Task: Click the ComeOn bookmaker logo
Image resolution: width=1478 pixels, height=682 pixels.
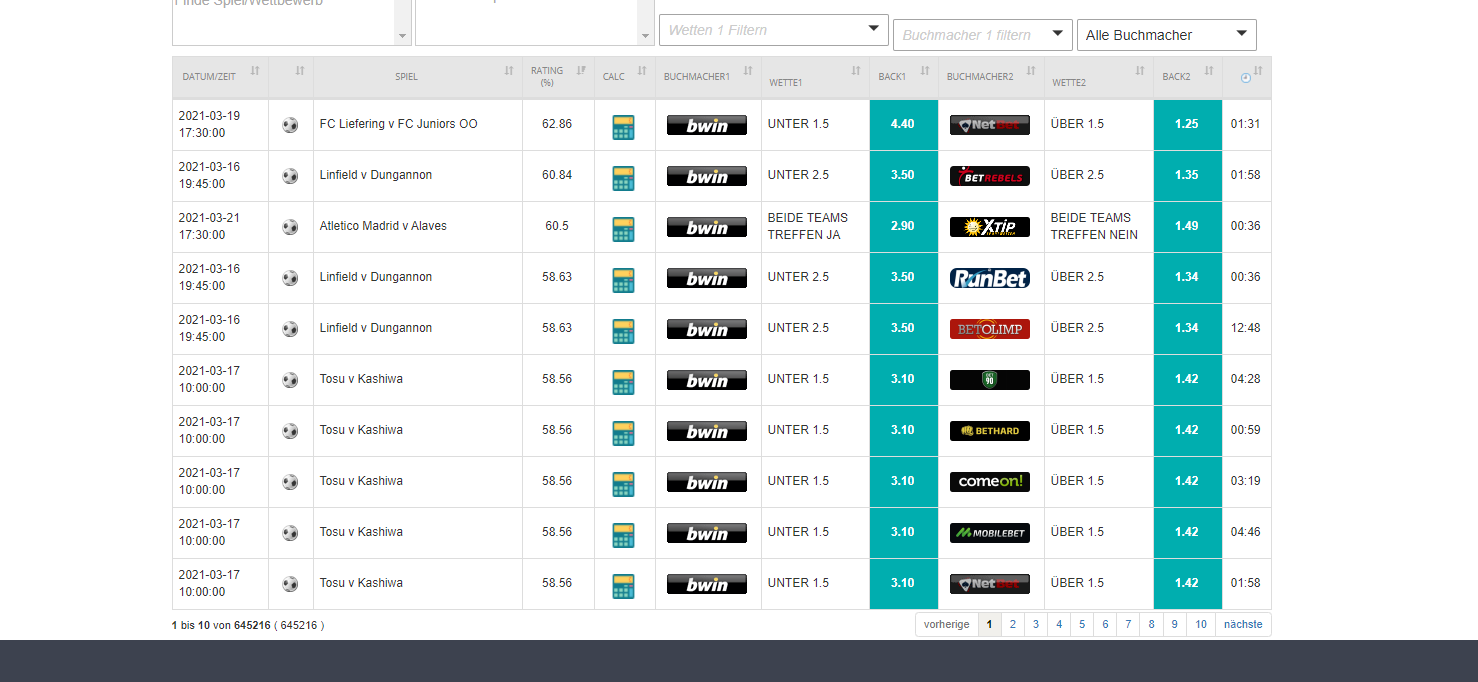Action: pos(990,482)
